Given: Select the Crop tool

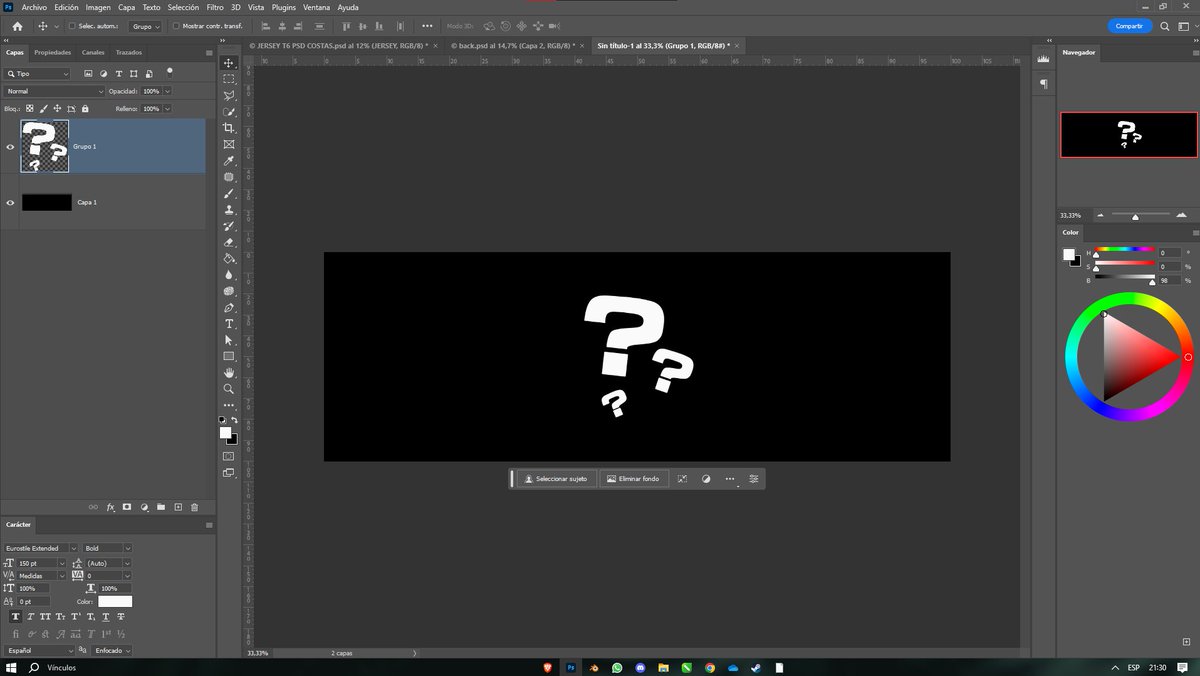Looking at the screenshot, I should pos(229,128).
